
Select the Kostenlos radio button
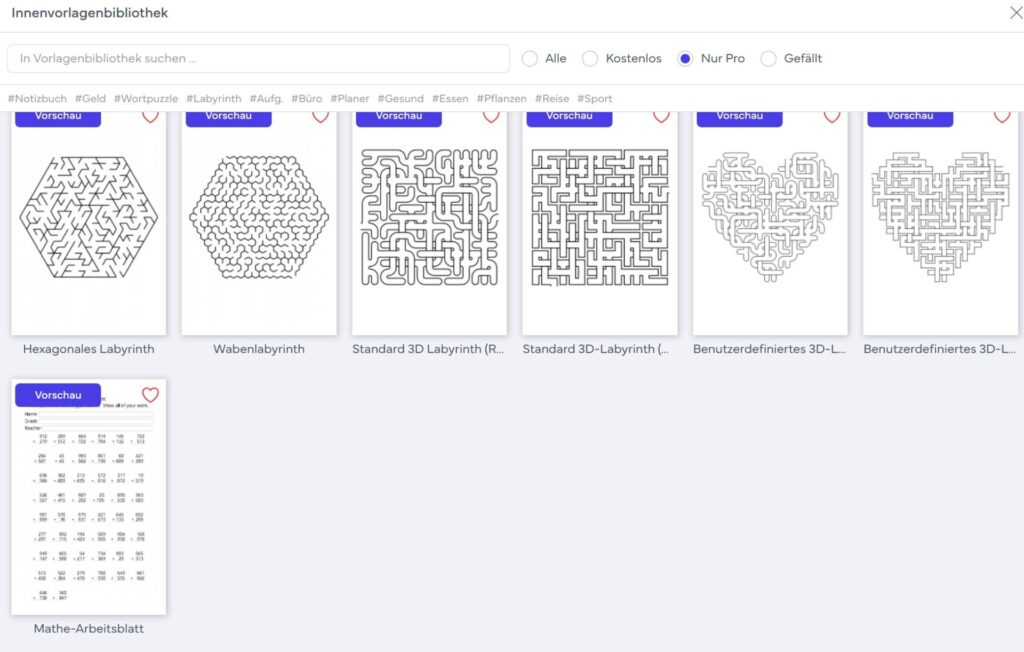[x=590, y=59]
